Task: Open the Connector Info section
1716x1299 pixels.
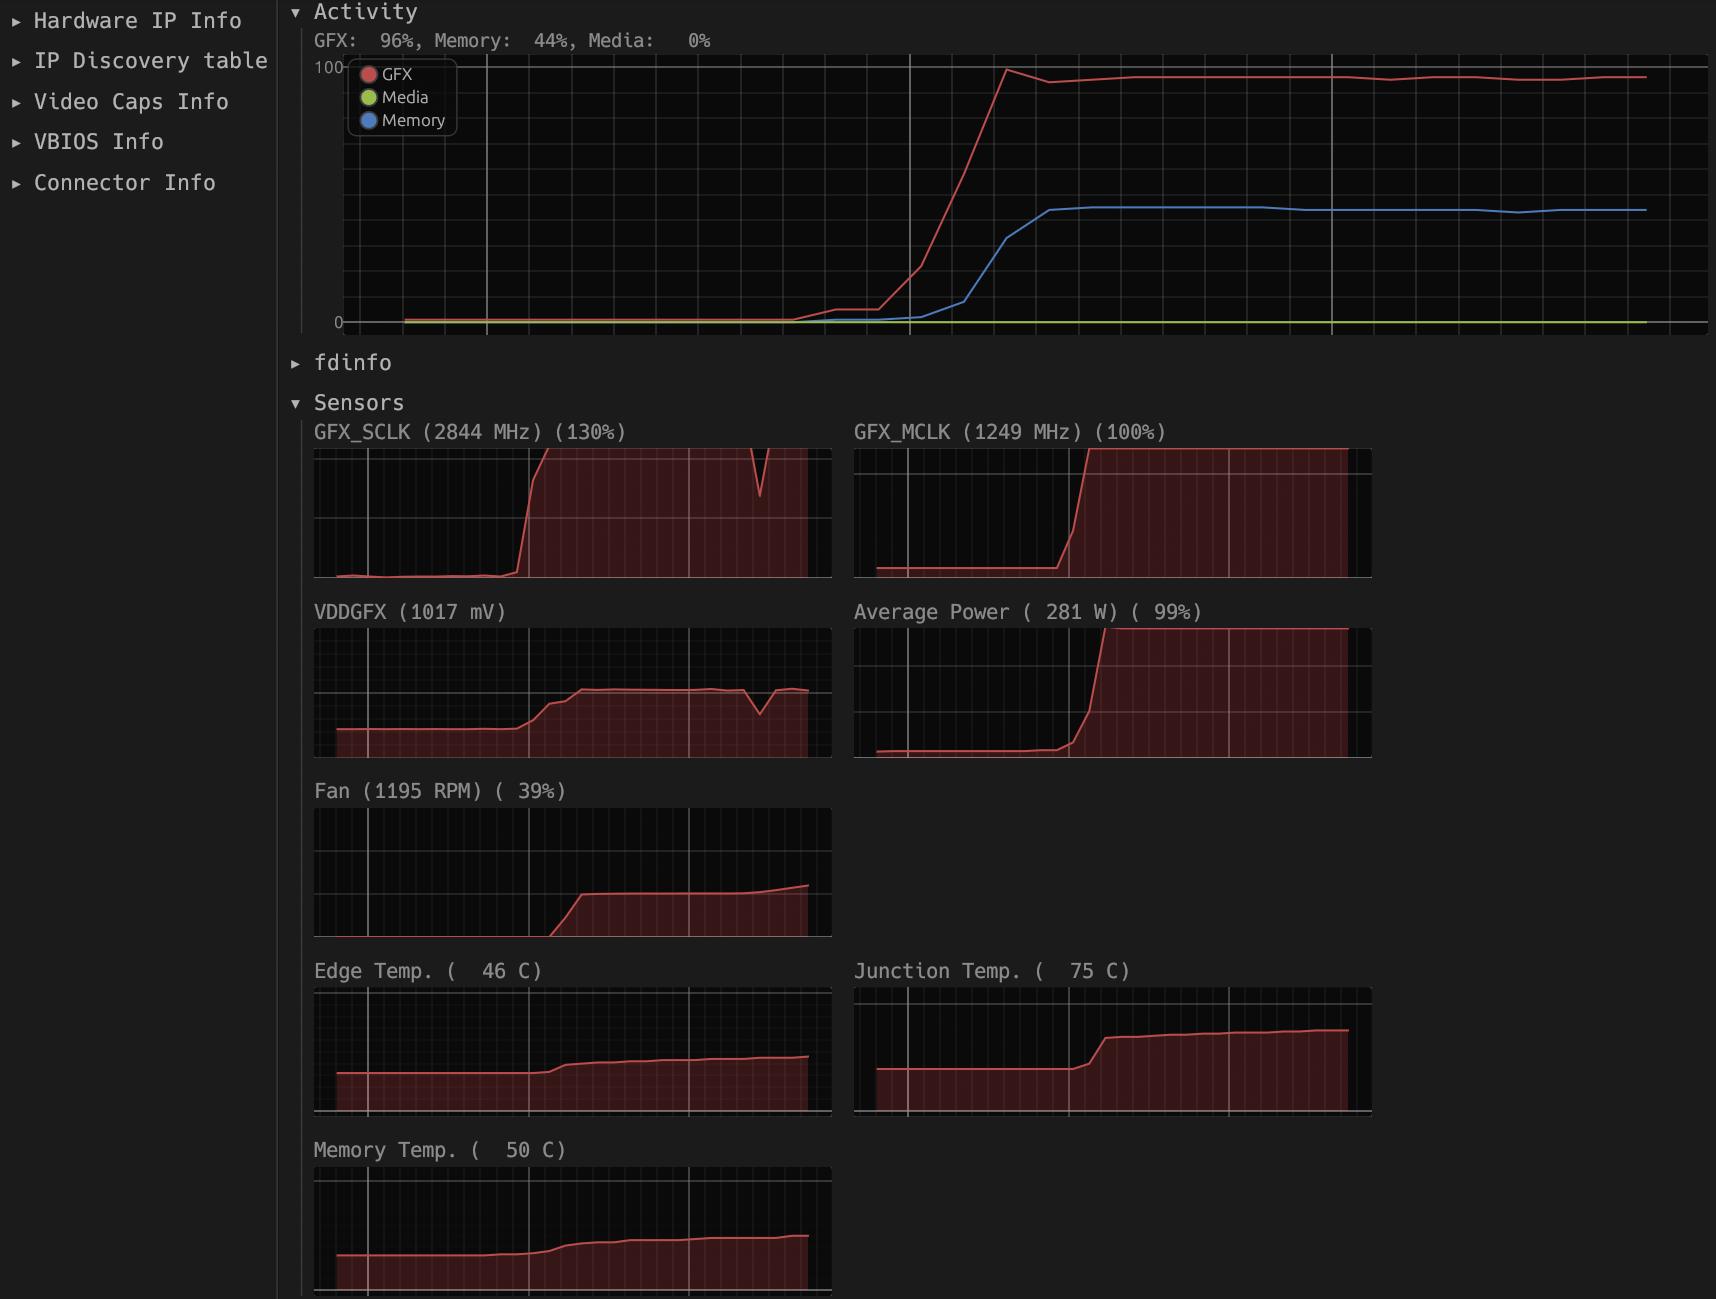Action: pyautogui.click(x=124, y=183)
